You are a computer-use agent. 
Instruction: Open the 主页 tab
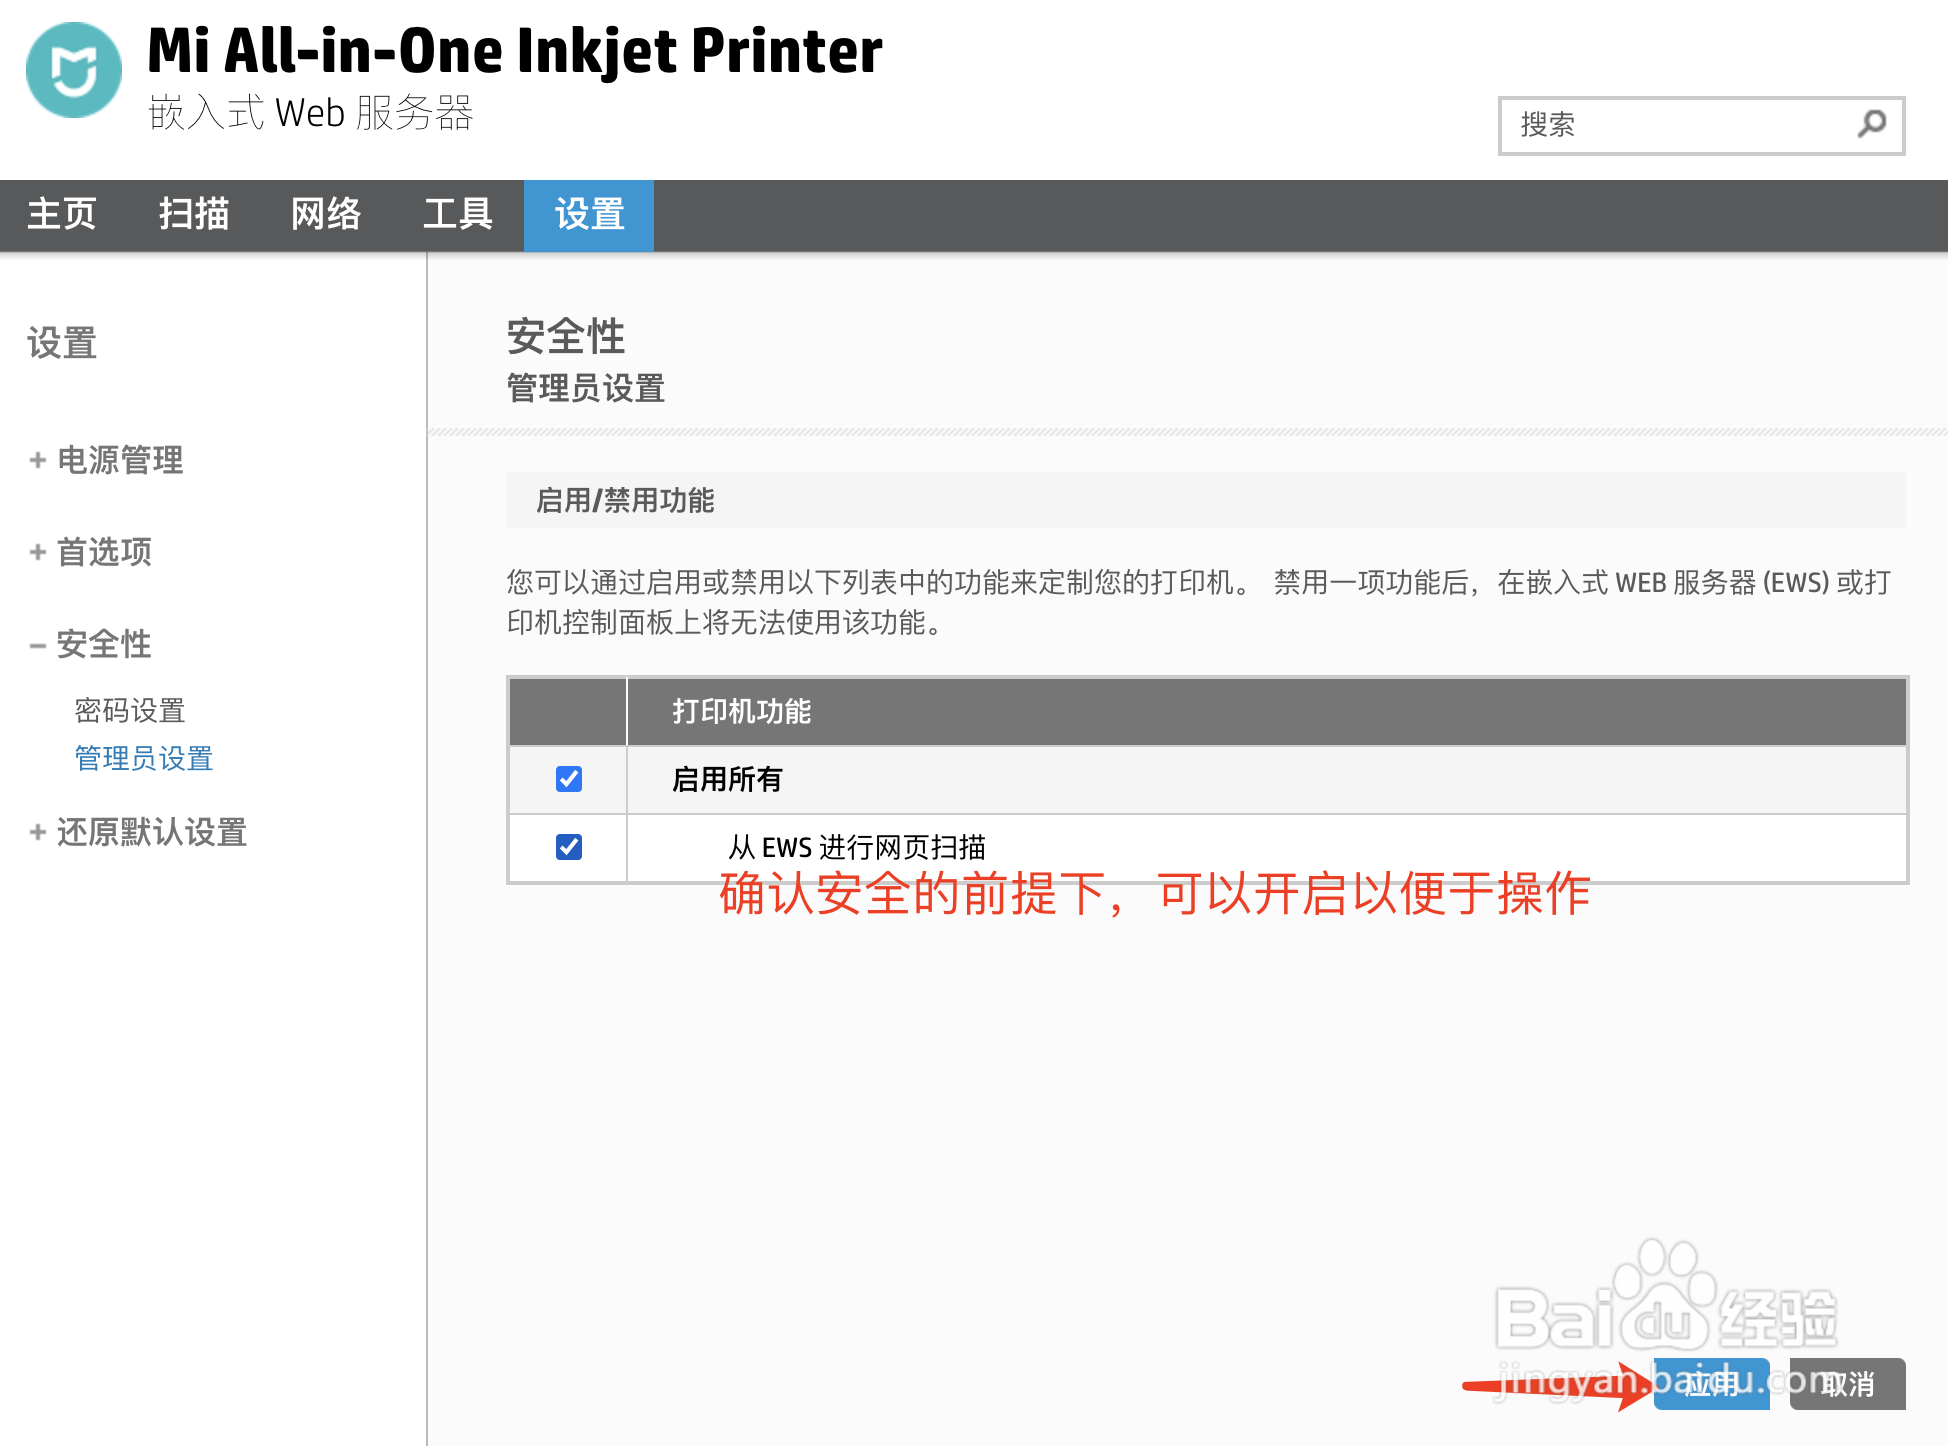click(62, 214)
